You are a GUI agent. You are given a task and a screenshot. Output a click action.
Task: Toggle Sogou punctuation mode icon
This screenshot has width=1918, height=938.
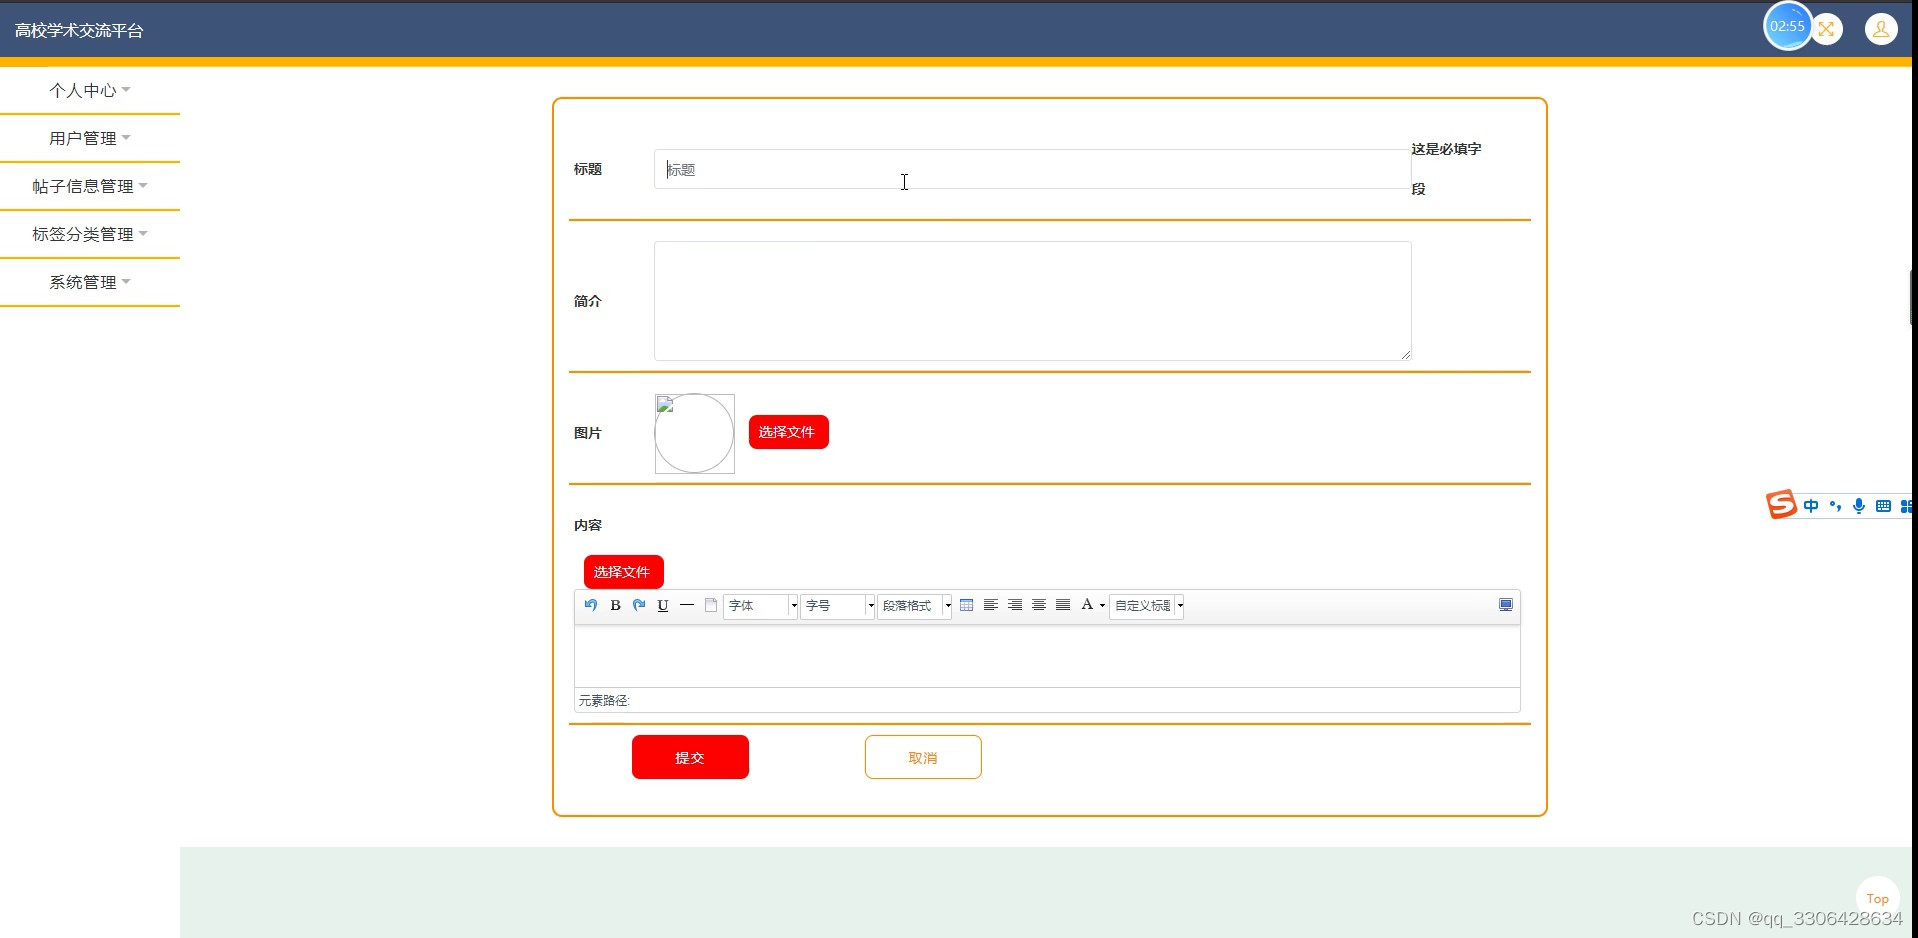(x=1835, y=506)
